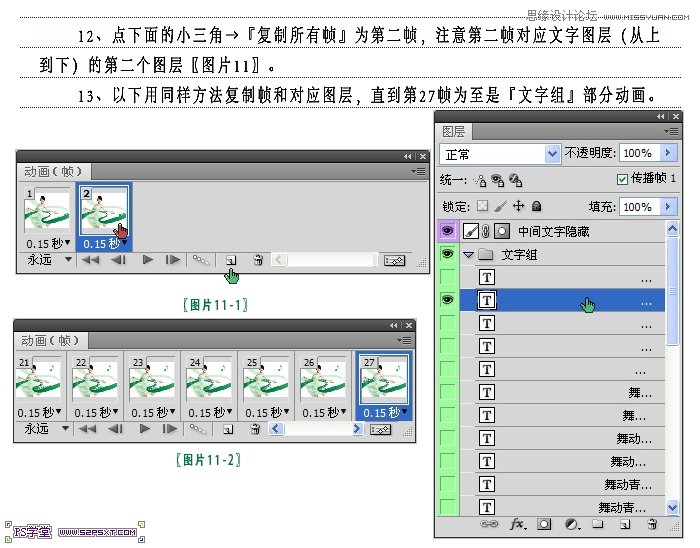Show the text layer directly under 文字组

[447, 277]
